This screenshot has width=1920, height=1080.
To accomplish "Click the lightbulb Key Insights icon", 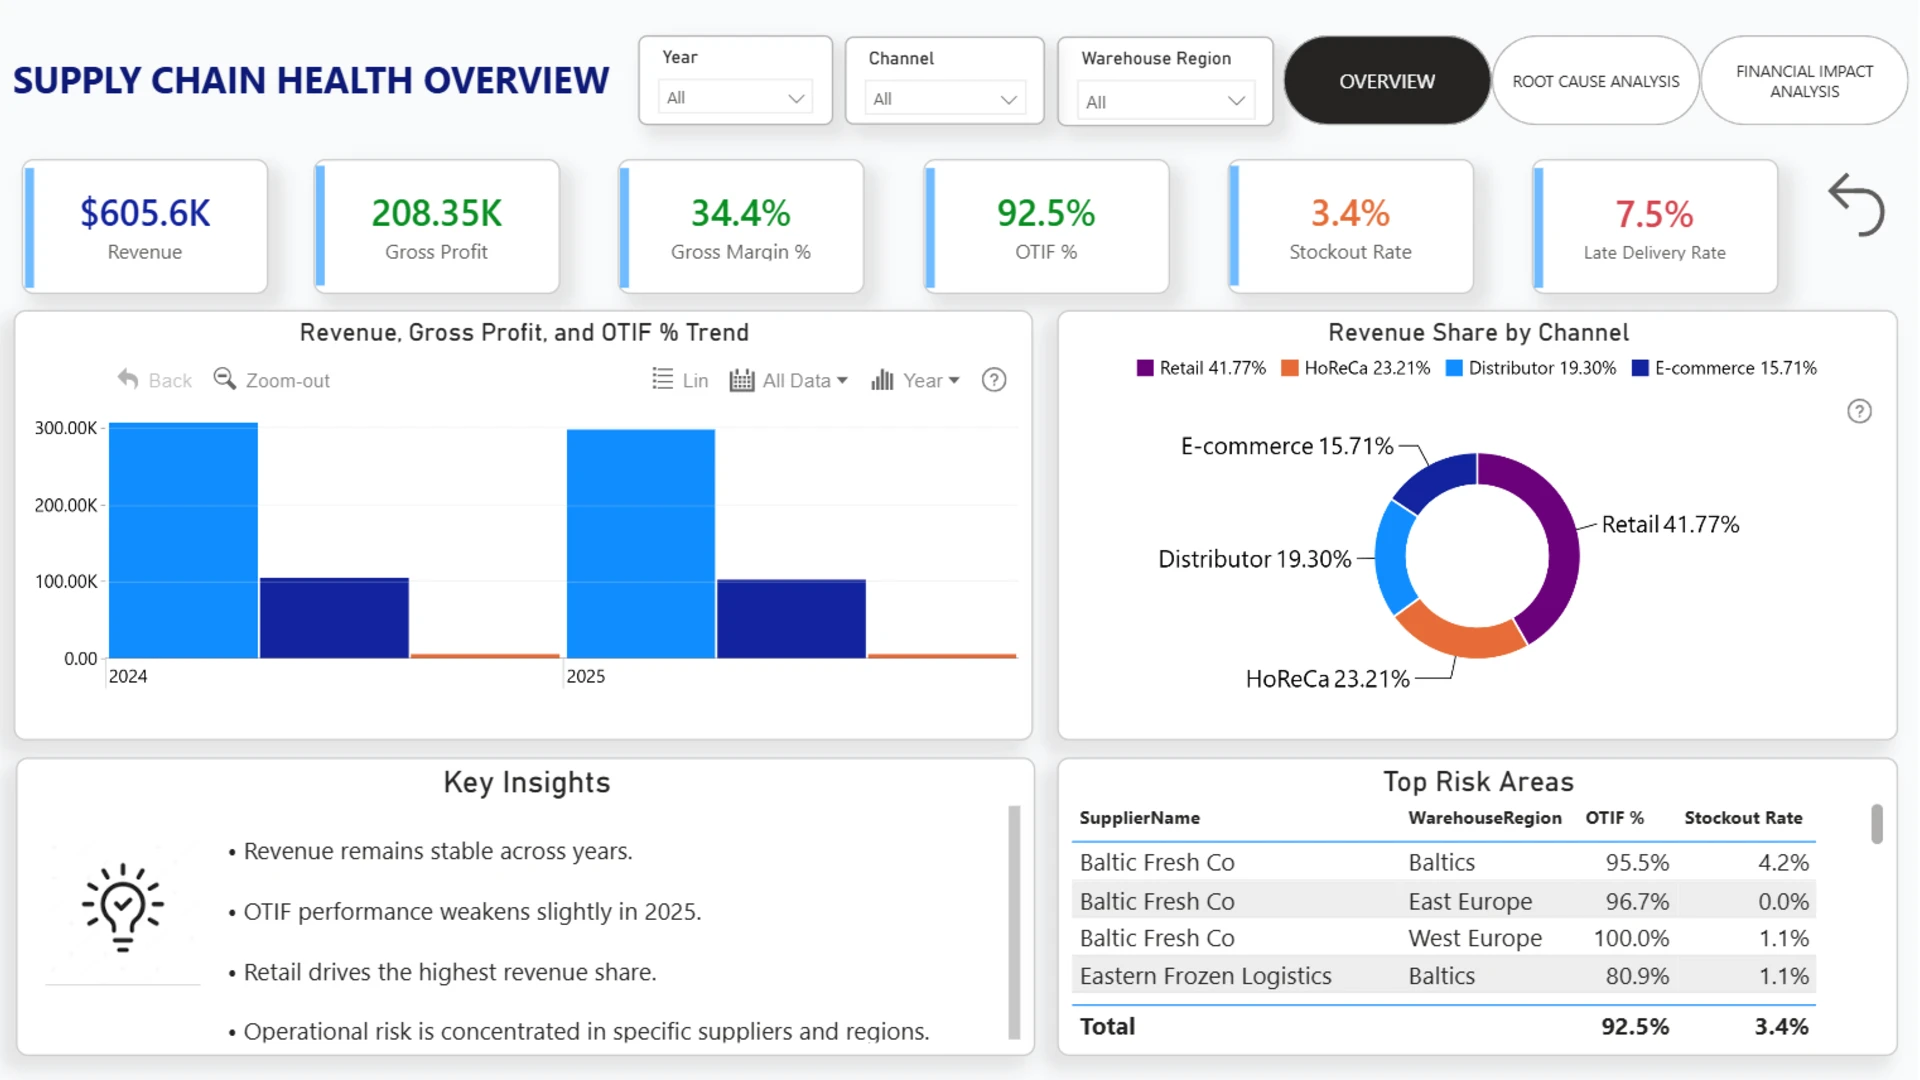I will 123,907.
